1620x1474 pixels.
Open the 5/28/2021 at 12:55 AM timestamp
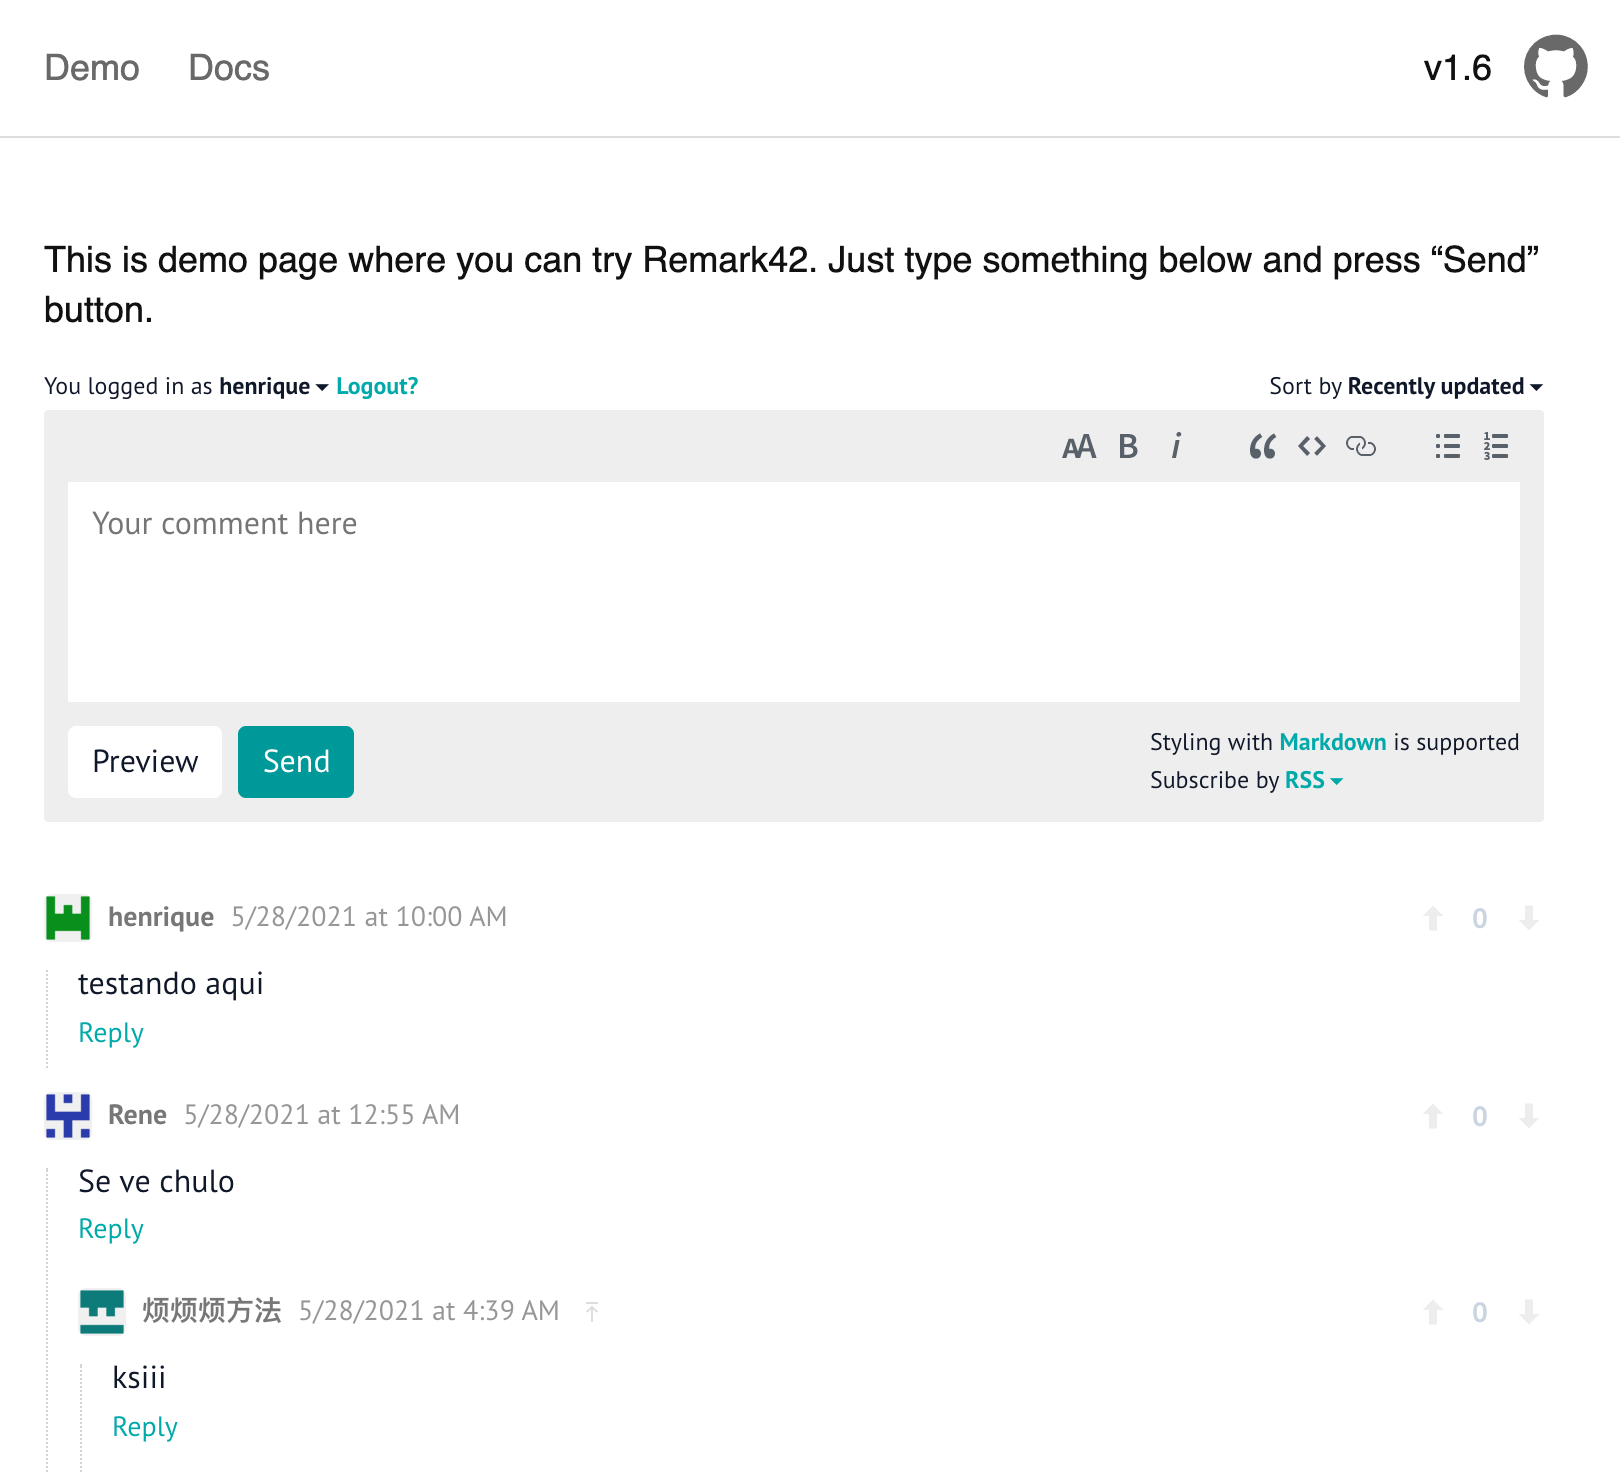coord(322,1115)
